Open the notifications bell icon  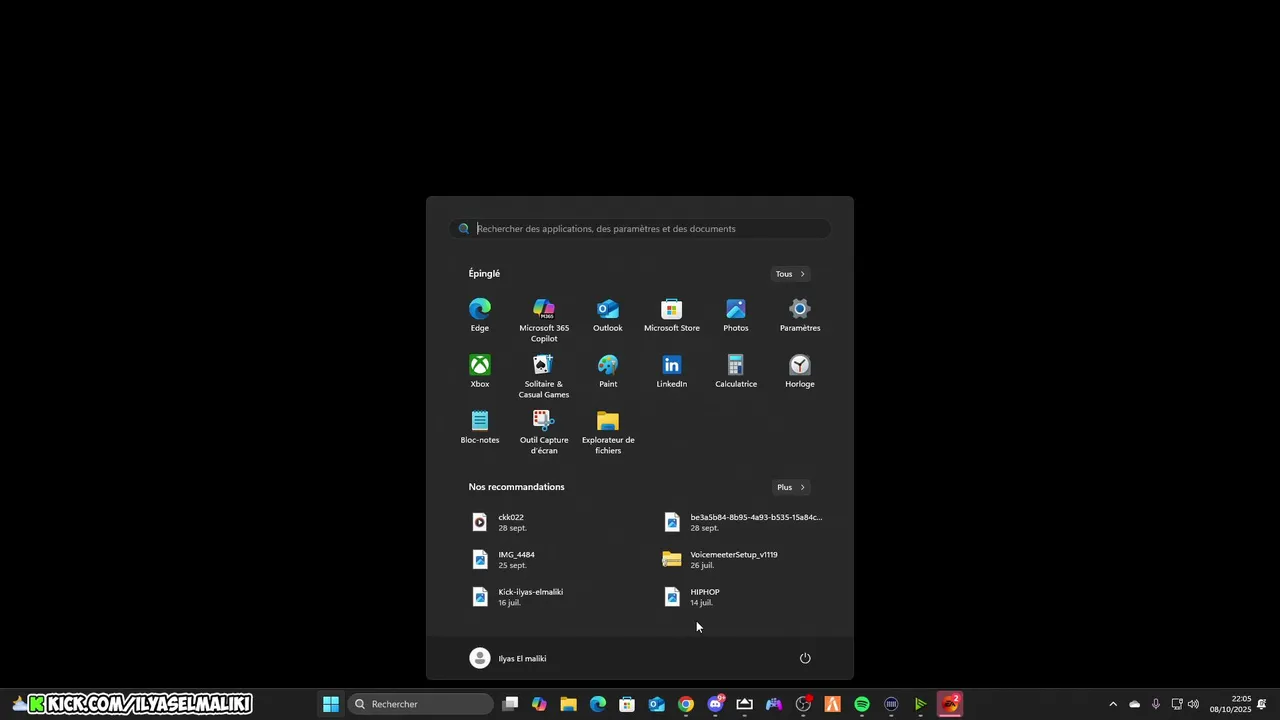[1262, 704]
